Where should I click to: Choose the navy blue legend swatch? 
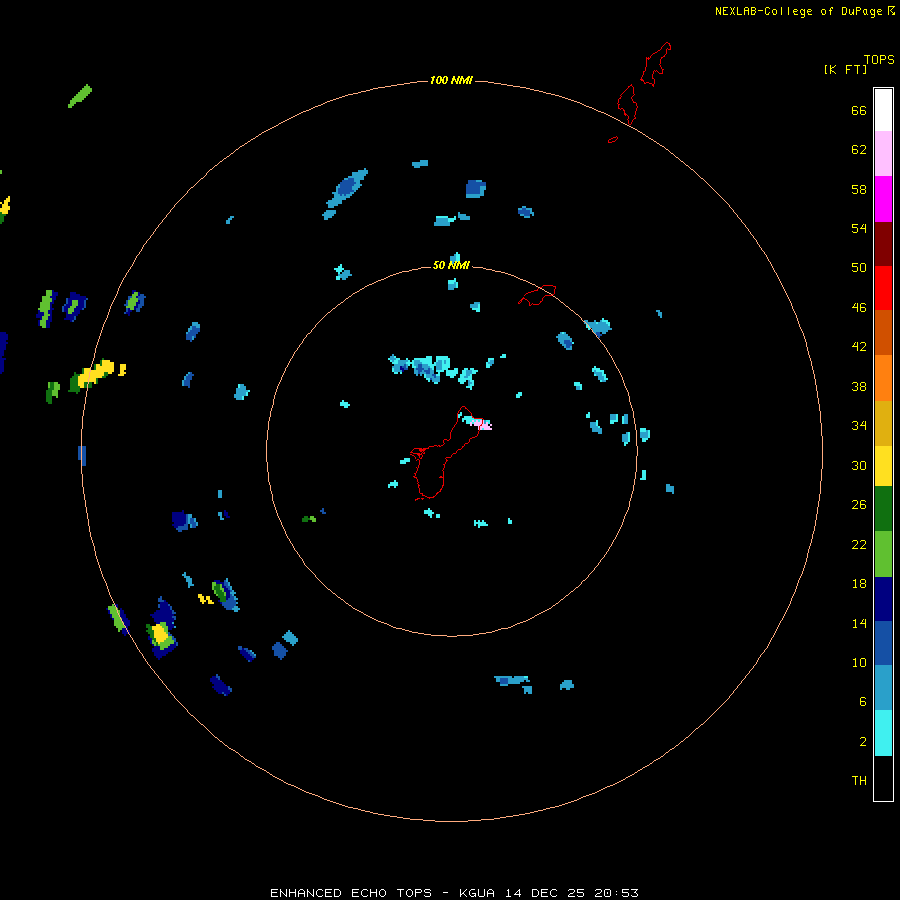[x=883, y=599]
